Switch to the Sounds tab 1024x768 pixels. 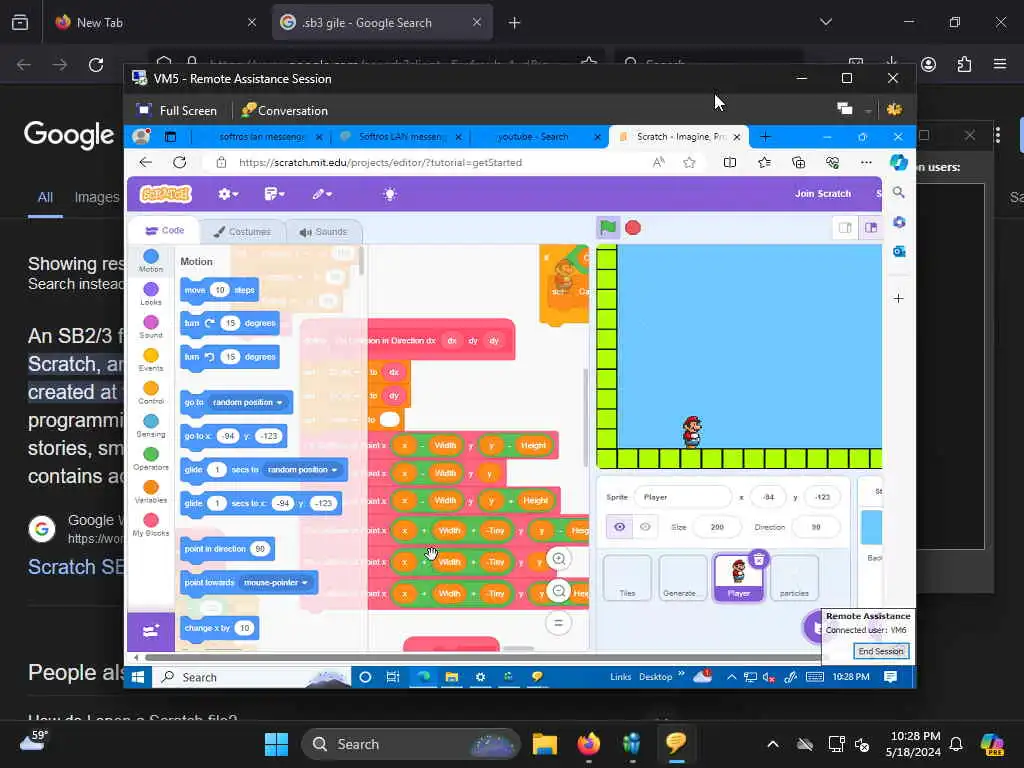(x=323, y=232)
